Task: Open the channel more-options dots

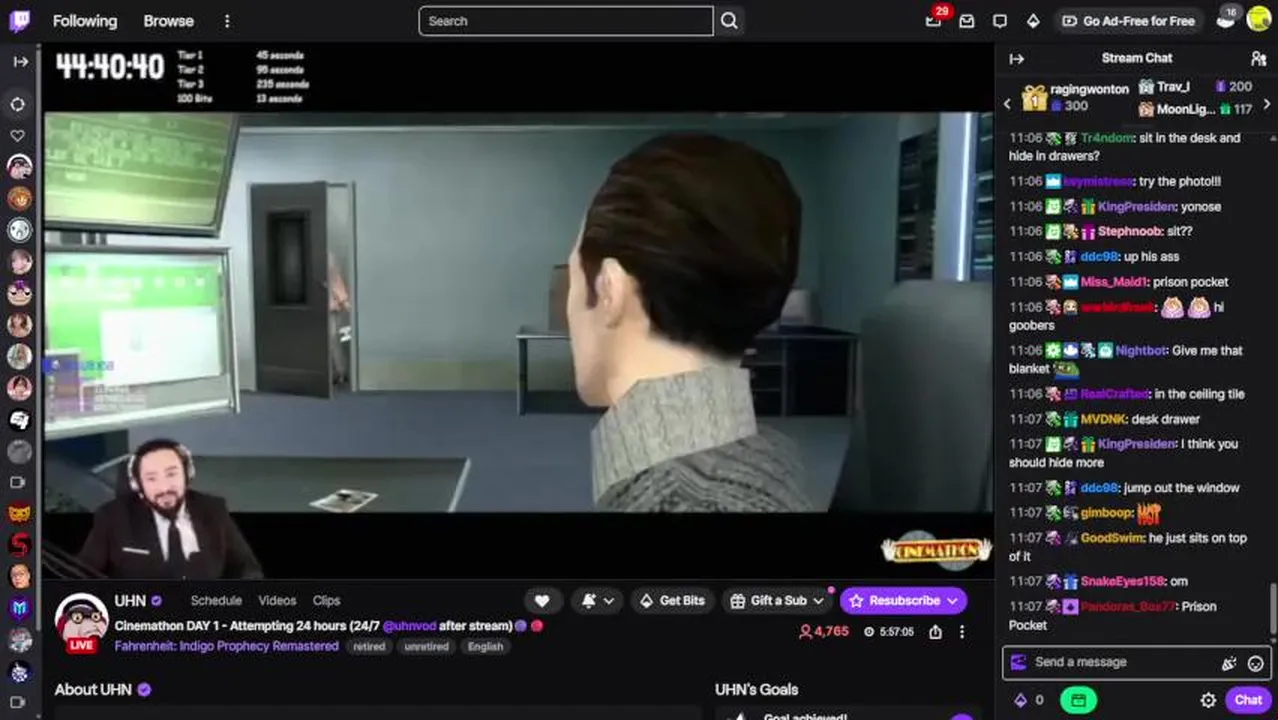Action: pos(962,632)
